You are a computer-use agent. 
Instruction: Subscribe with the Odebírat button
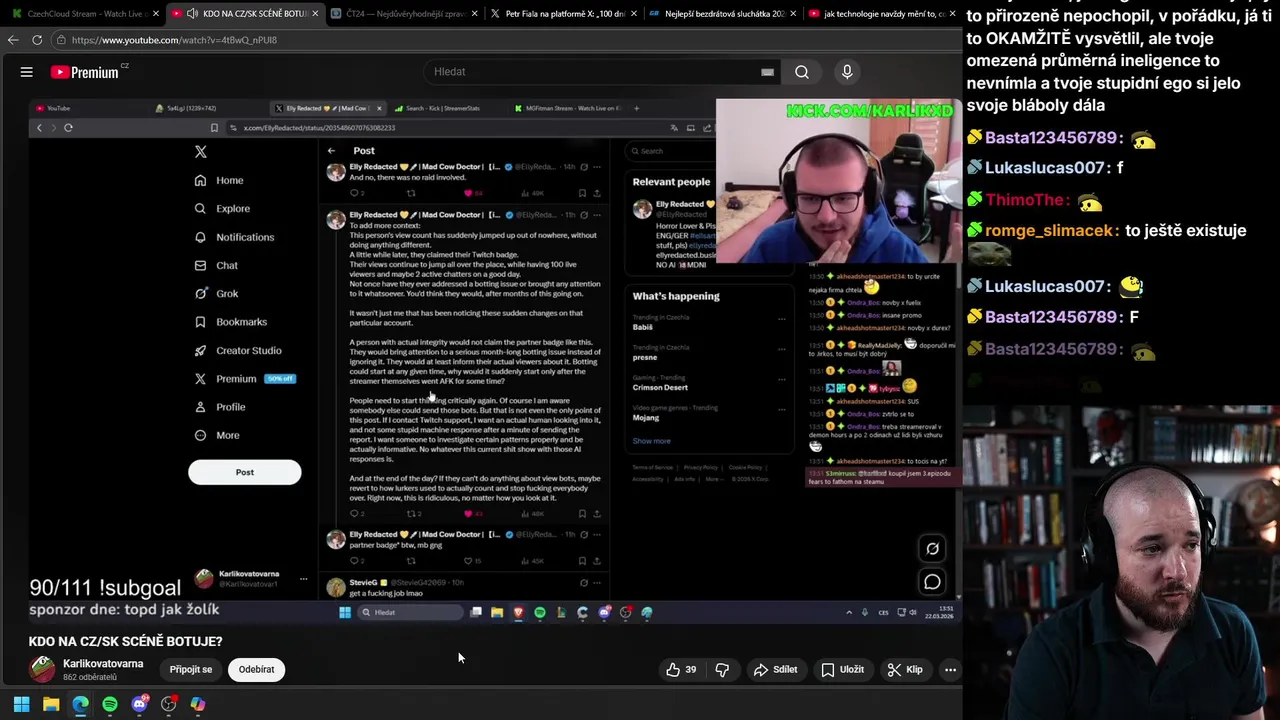tap(256, 670)
